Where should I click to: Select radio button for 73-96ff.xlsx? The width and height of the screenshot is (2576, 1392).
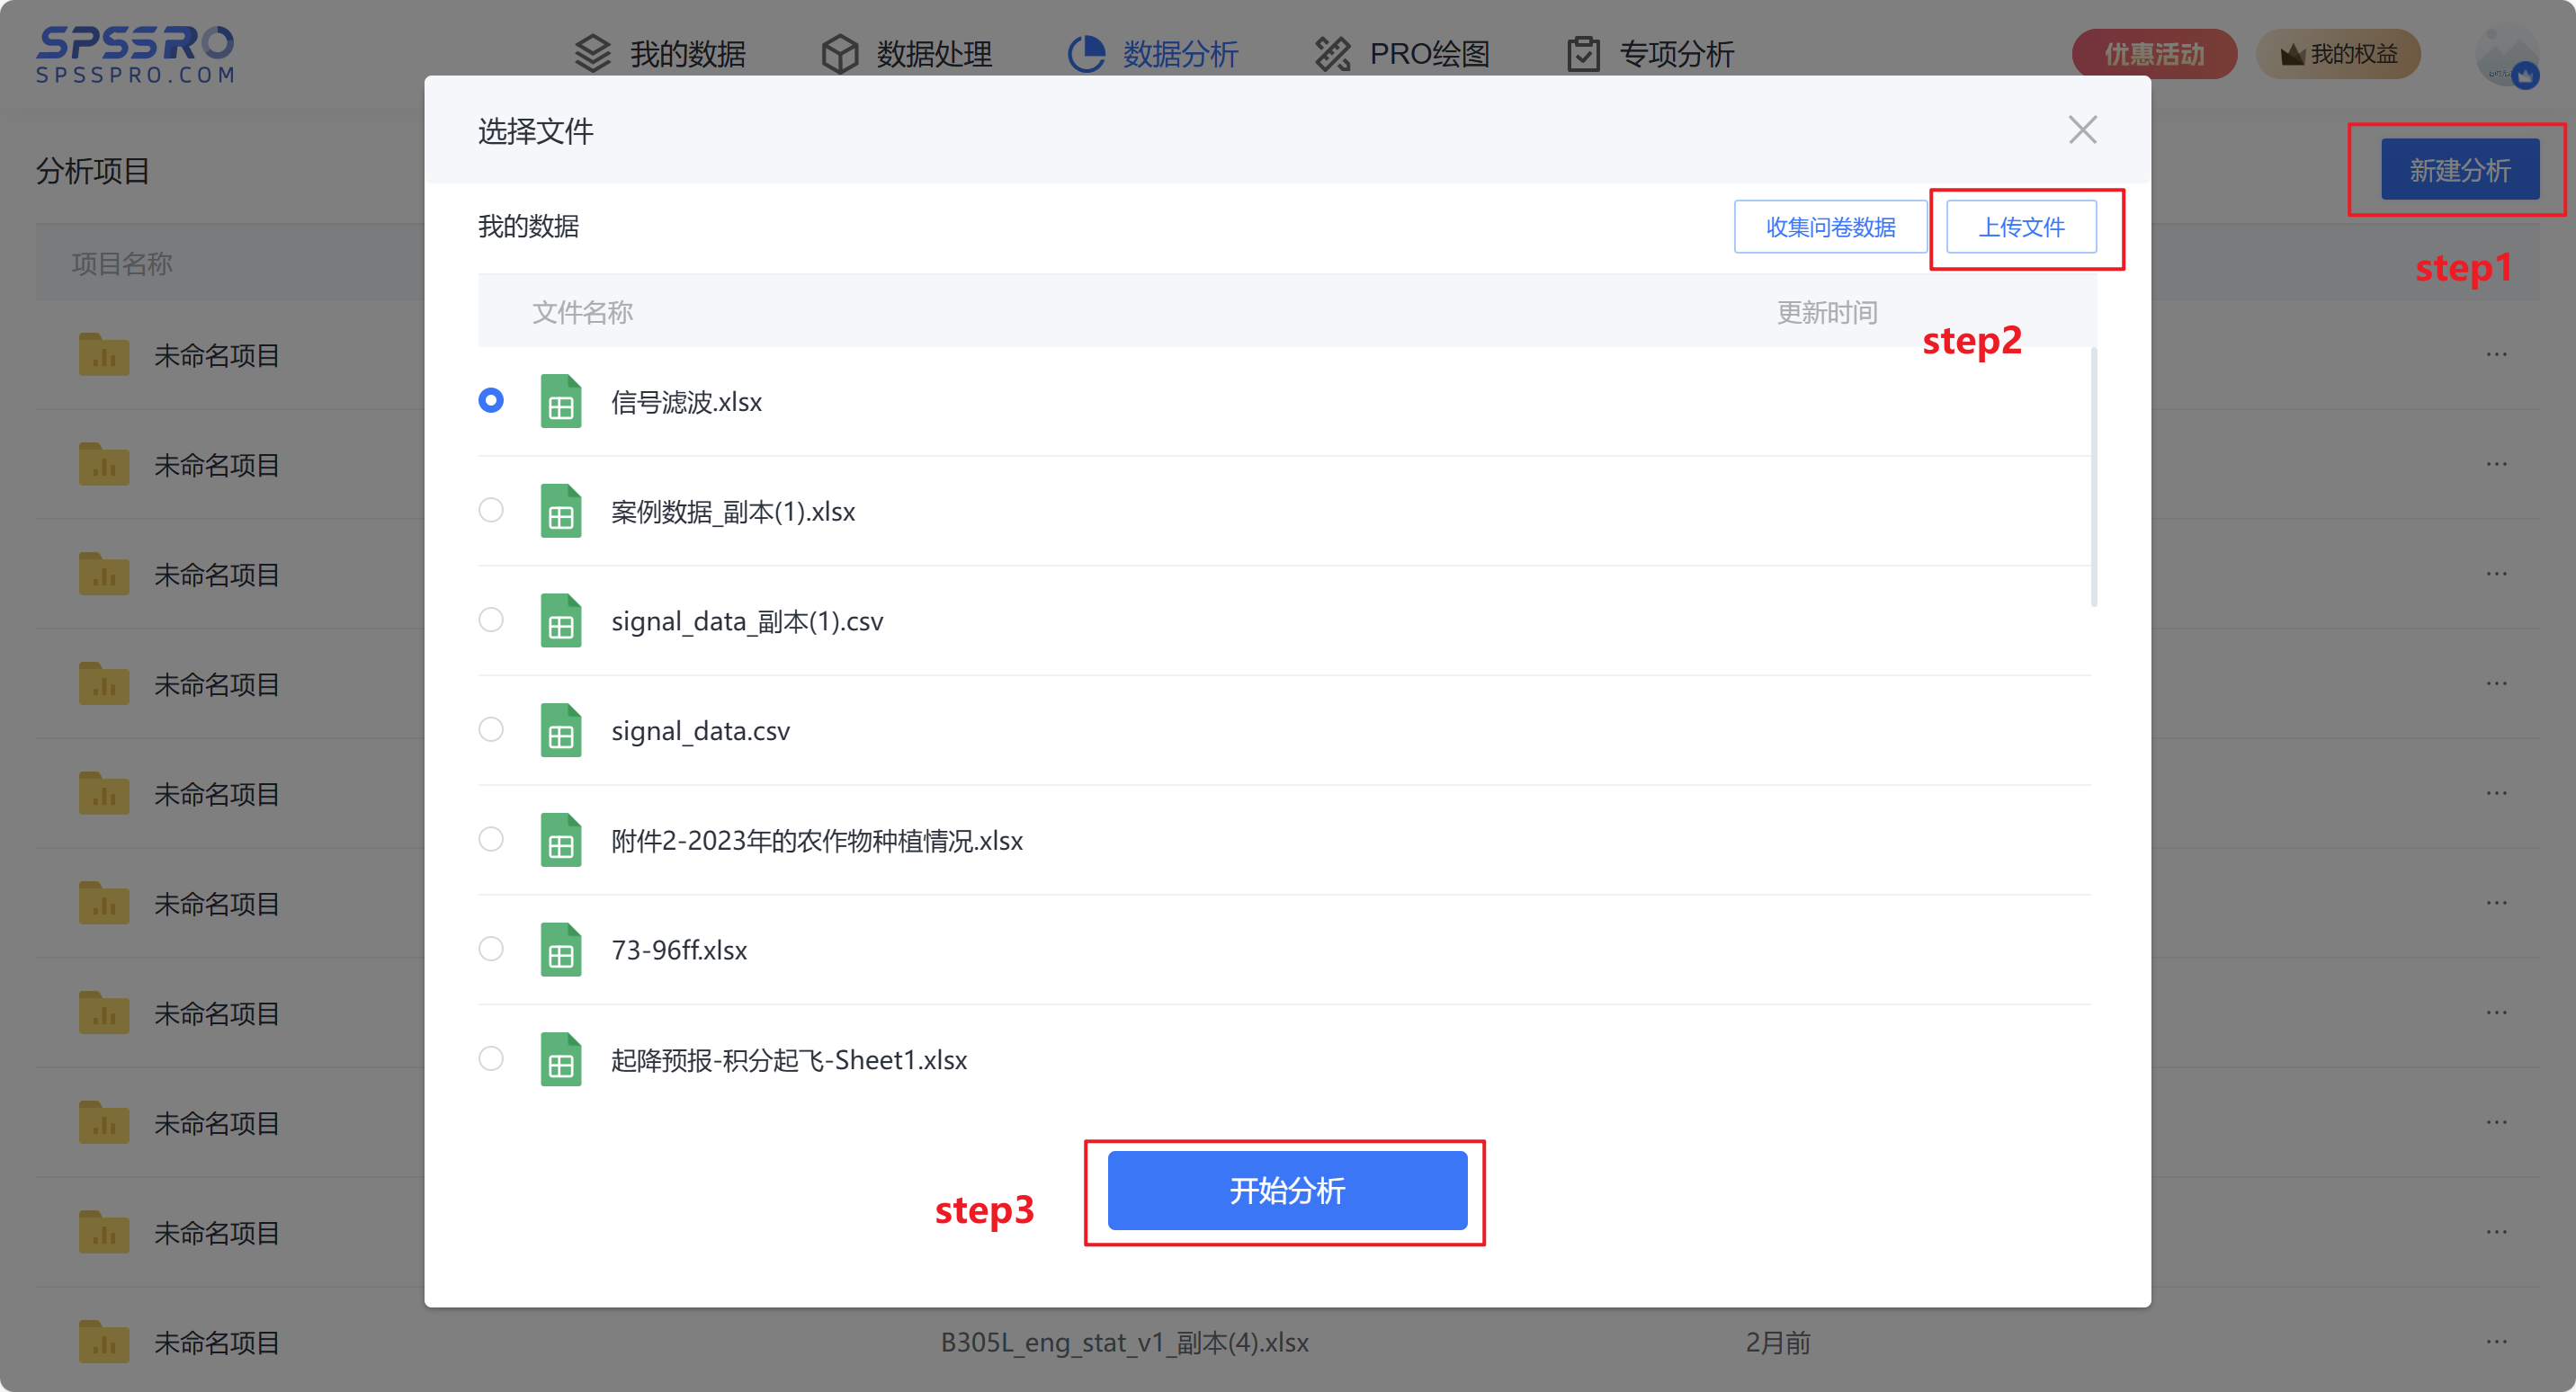[x=491, y=948]
